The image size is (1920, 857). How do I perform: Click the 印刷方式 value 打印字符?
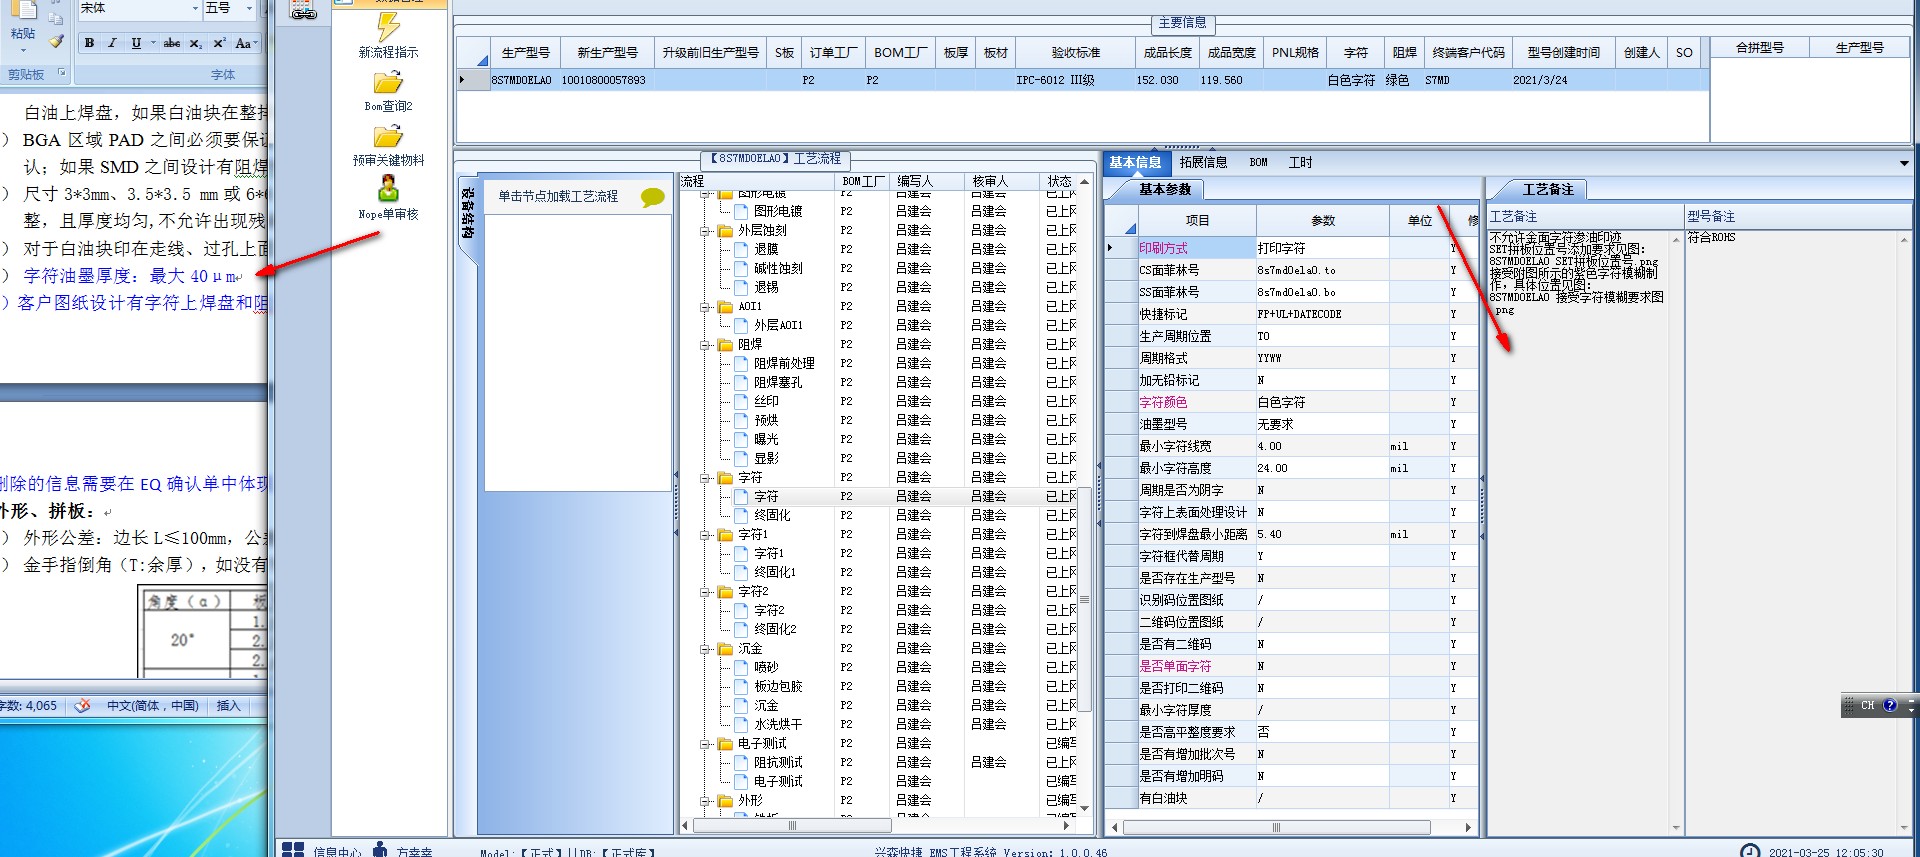pyautogui.click(x=1322, y=248)
